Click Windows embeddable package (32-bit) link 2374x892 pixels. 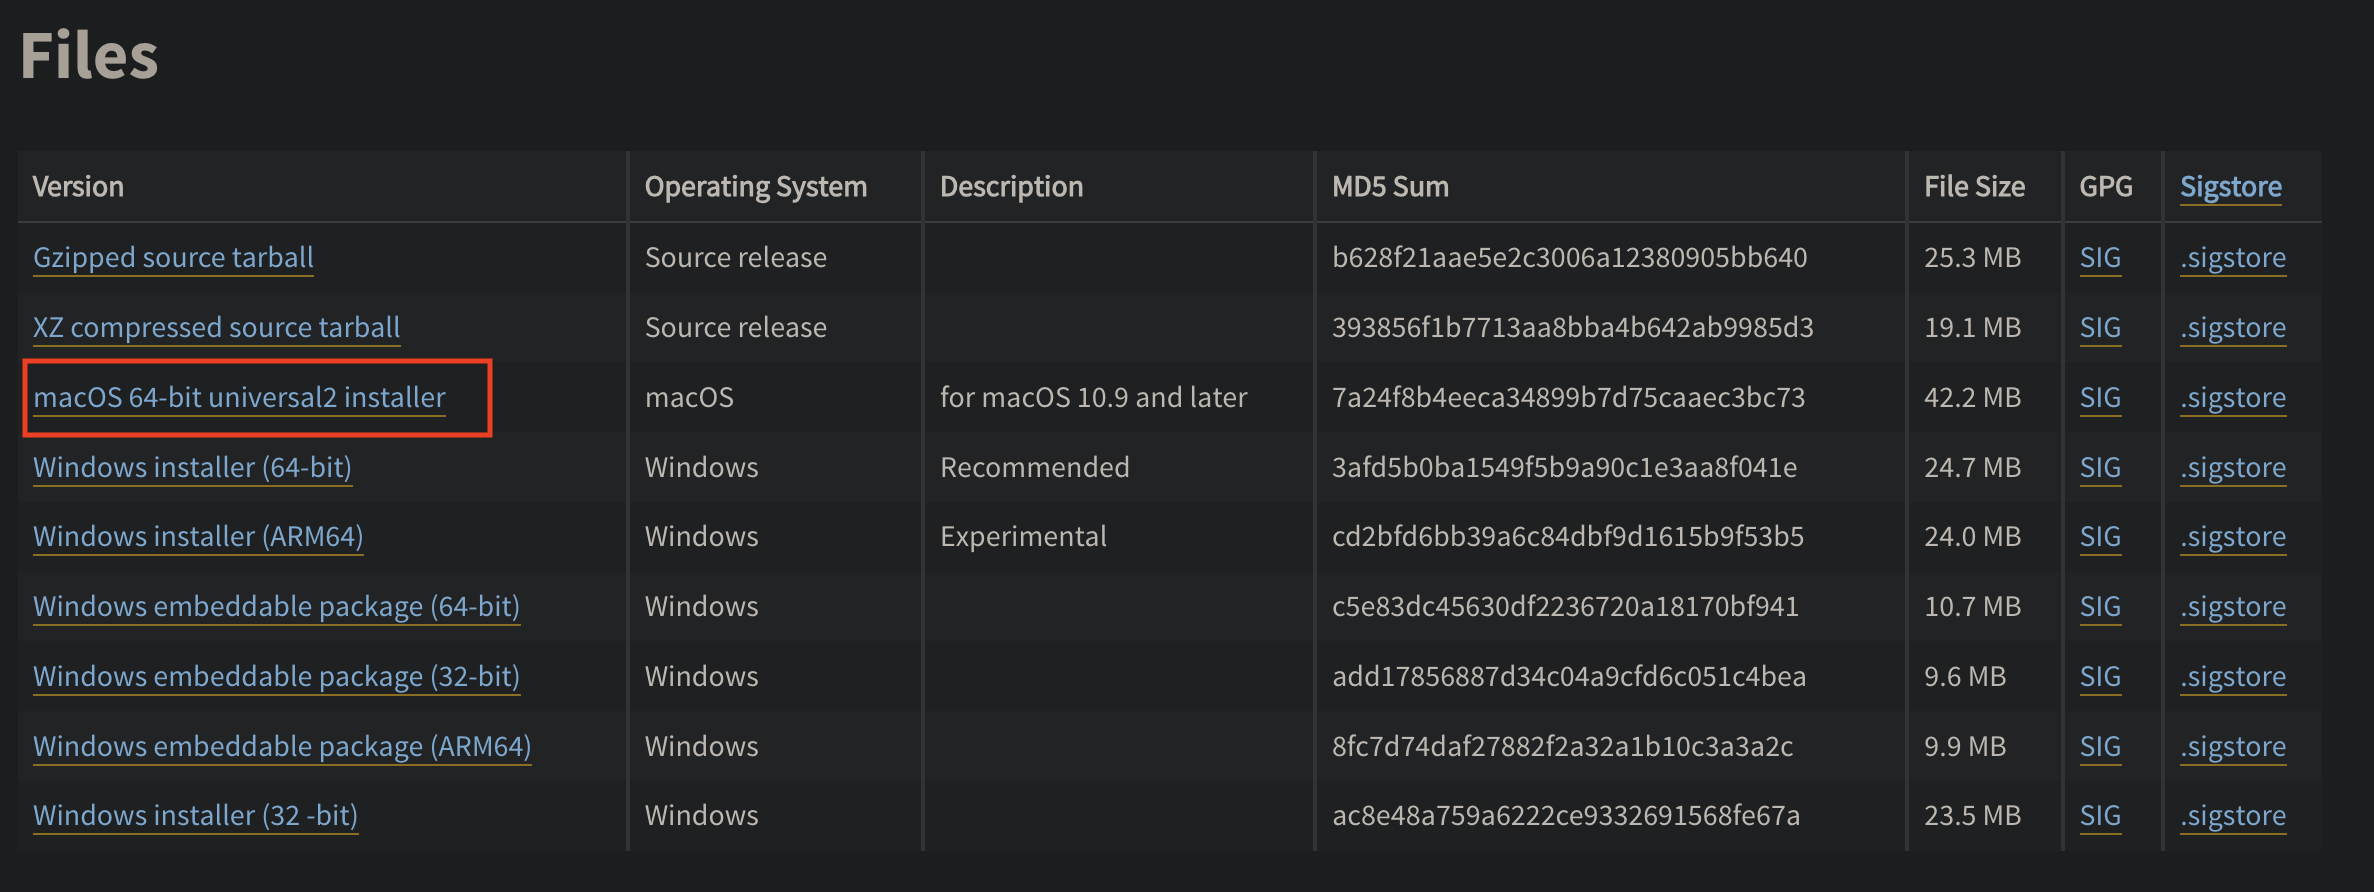point(276,677)
